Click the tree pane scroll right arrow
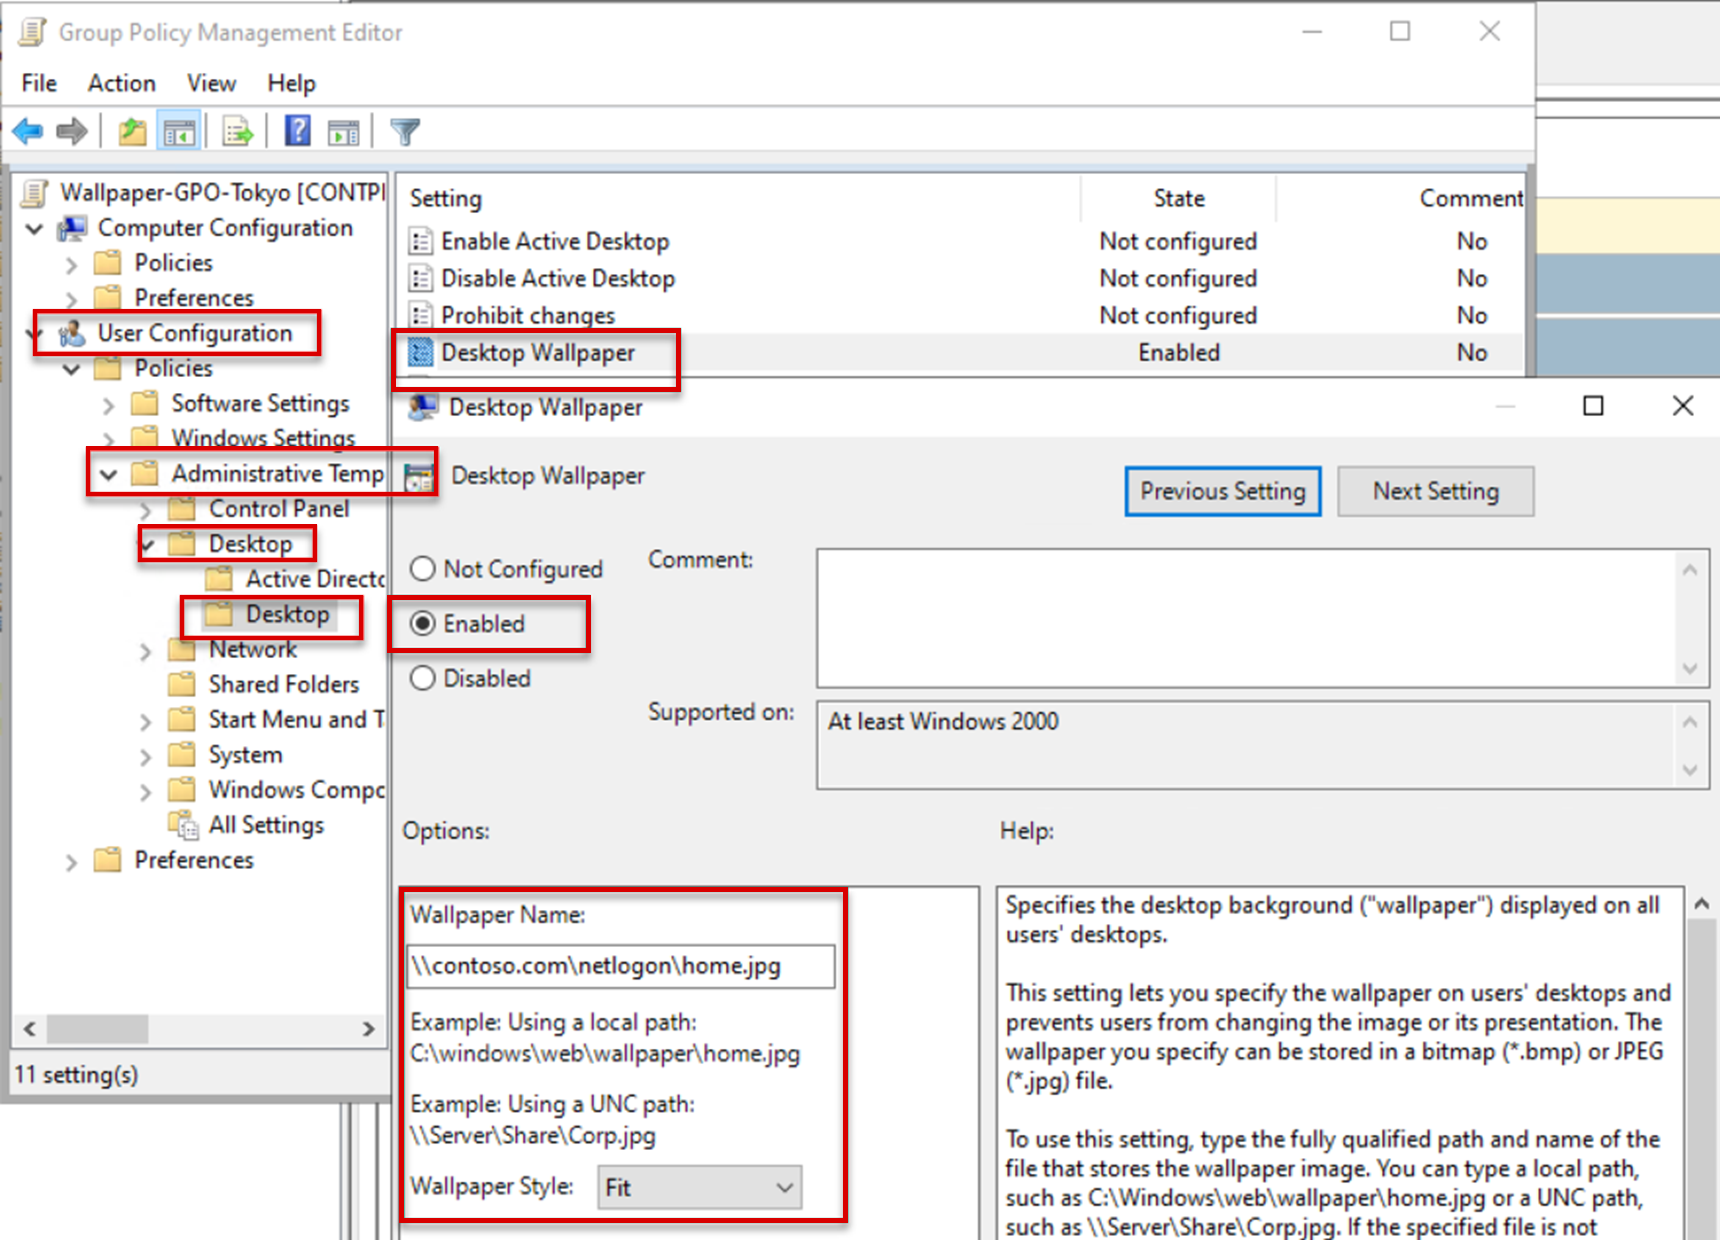This screenshot has height=1240, width=1720. click(x=368, y=1028)
